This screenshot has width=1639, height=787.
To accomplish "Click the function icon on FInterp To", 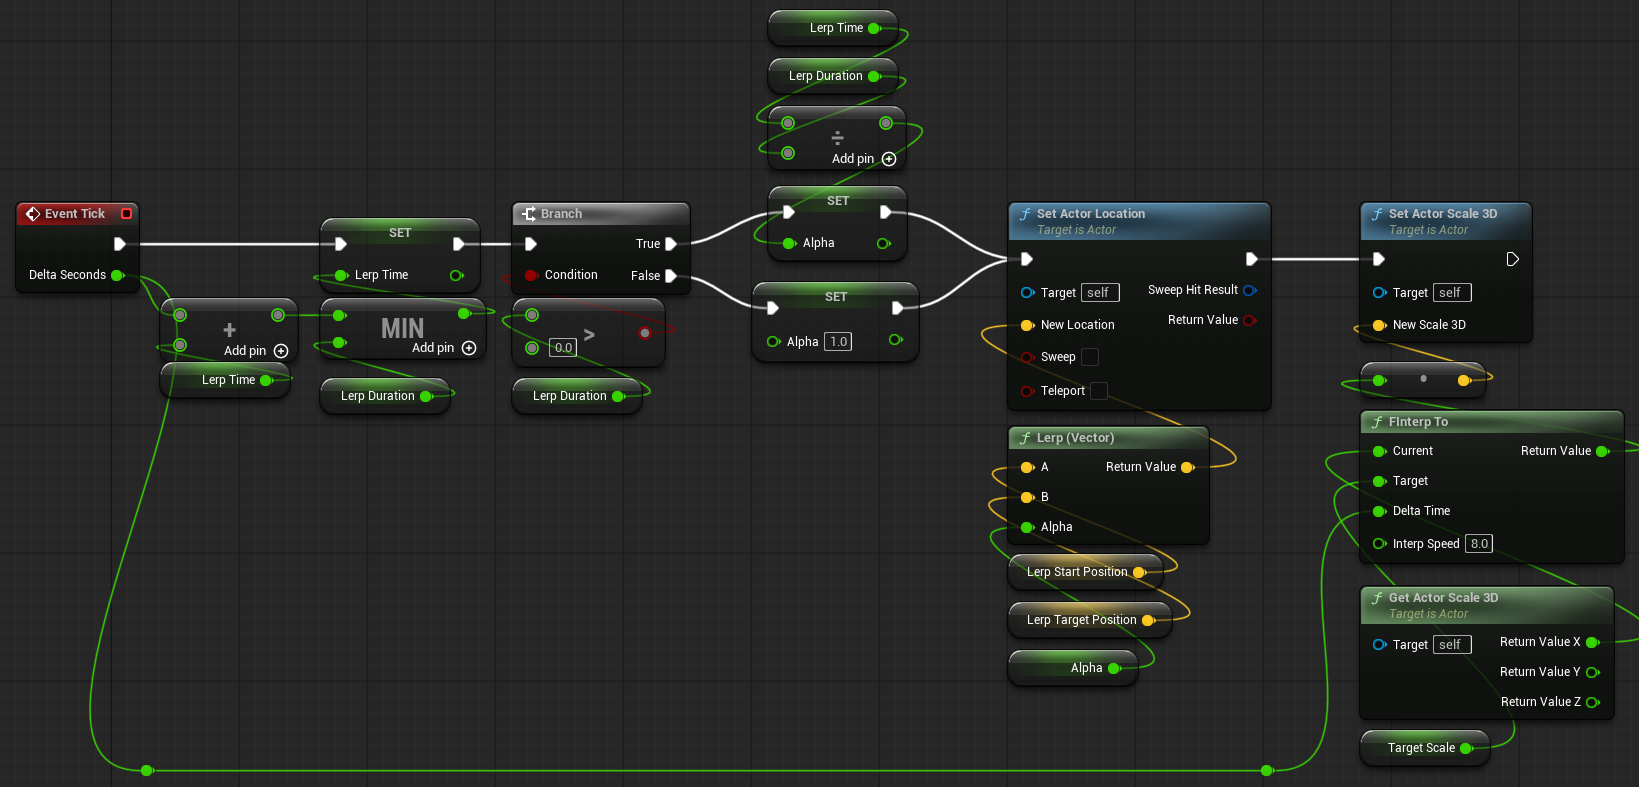I will pyautogui.click(x=1377, y=422).
